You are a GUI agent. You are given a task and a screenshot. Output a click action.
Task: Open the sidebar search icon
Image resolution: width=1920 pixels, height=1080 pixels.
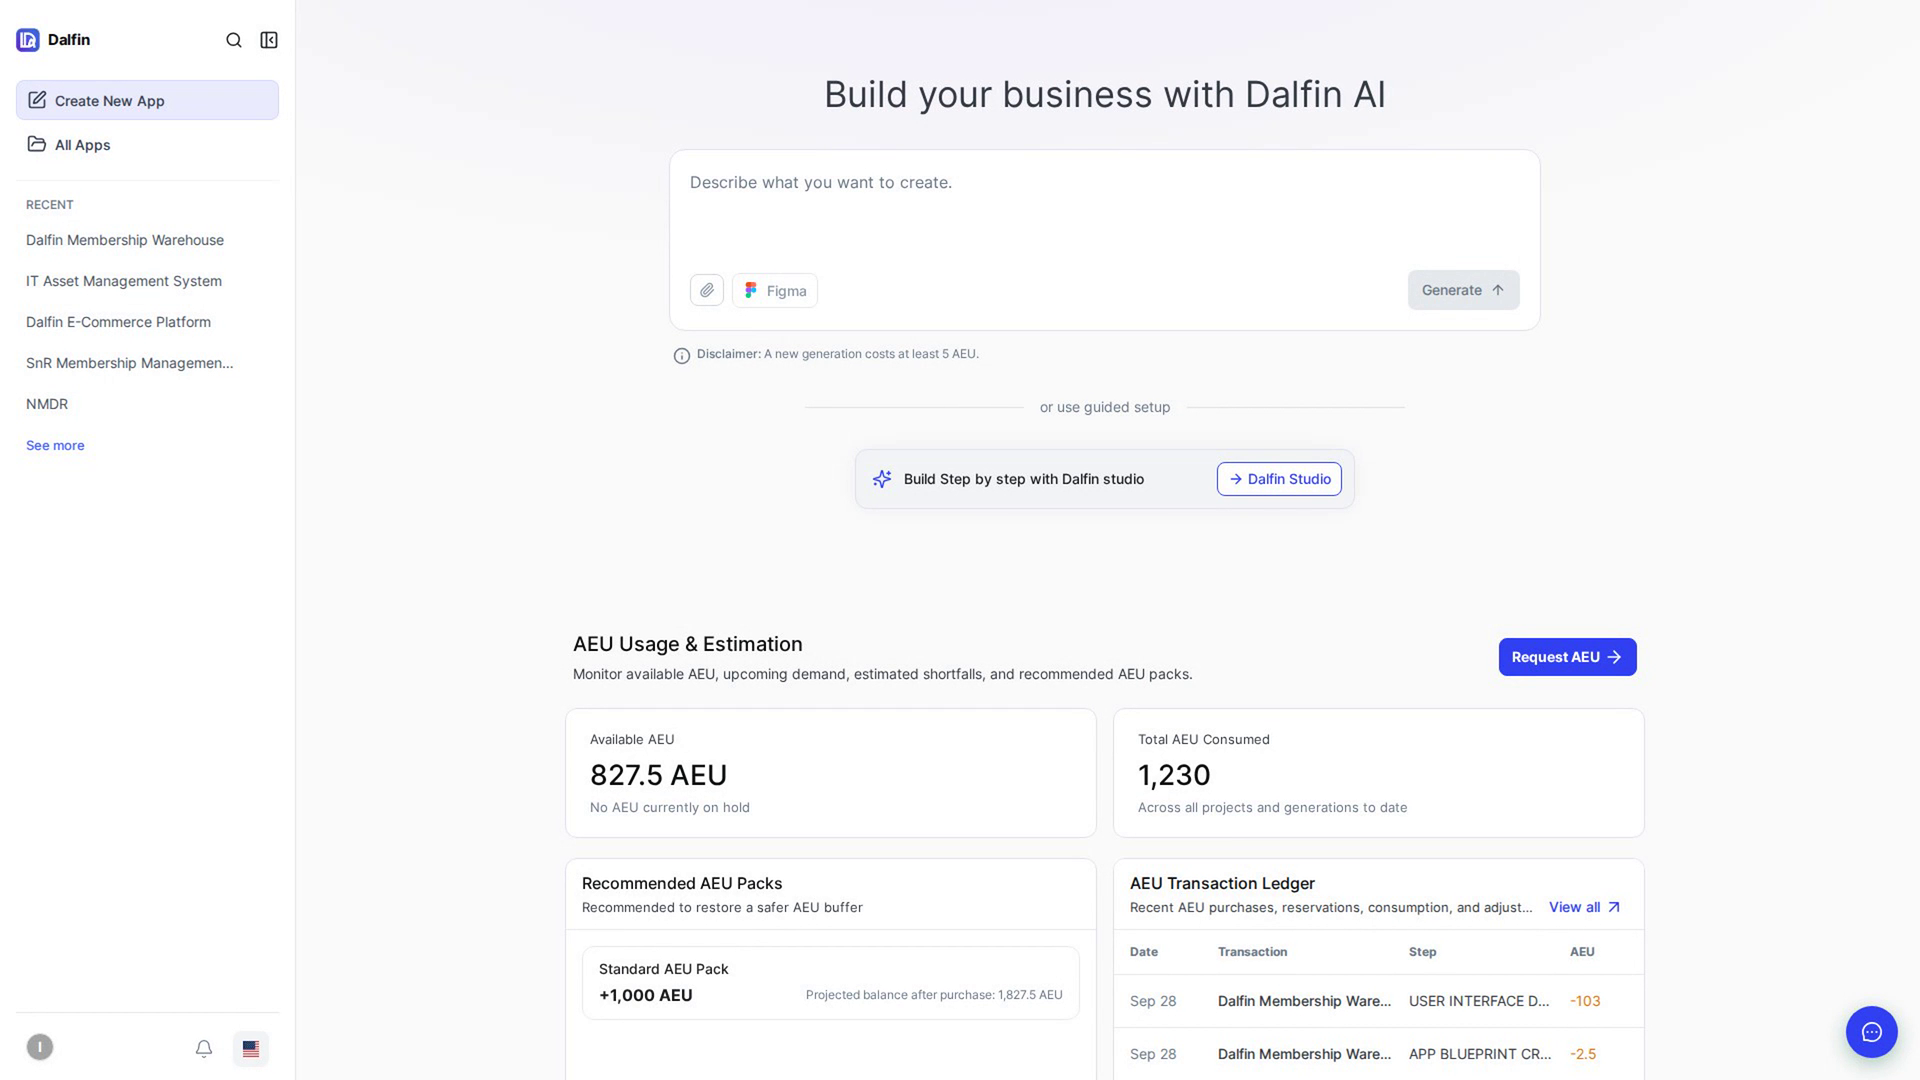click(x=234, y=40)
